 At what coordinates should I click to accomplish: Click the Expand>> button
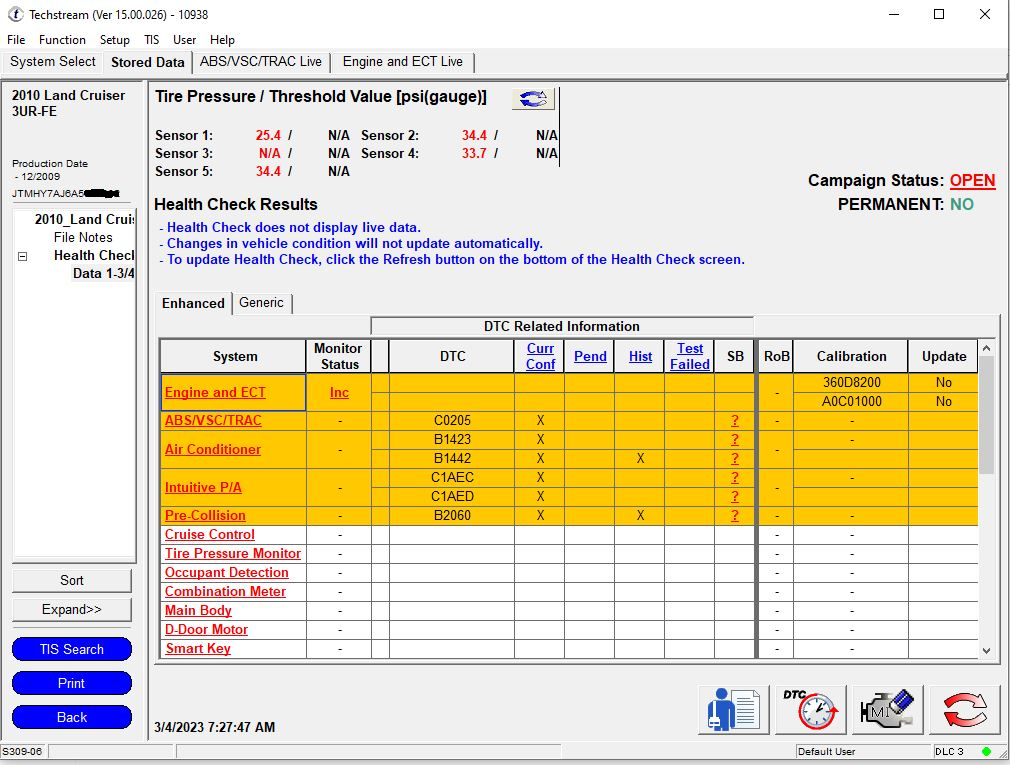point(72,609)
